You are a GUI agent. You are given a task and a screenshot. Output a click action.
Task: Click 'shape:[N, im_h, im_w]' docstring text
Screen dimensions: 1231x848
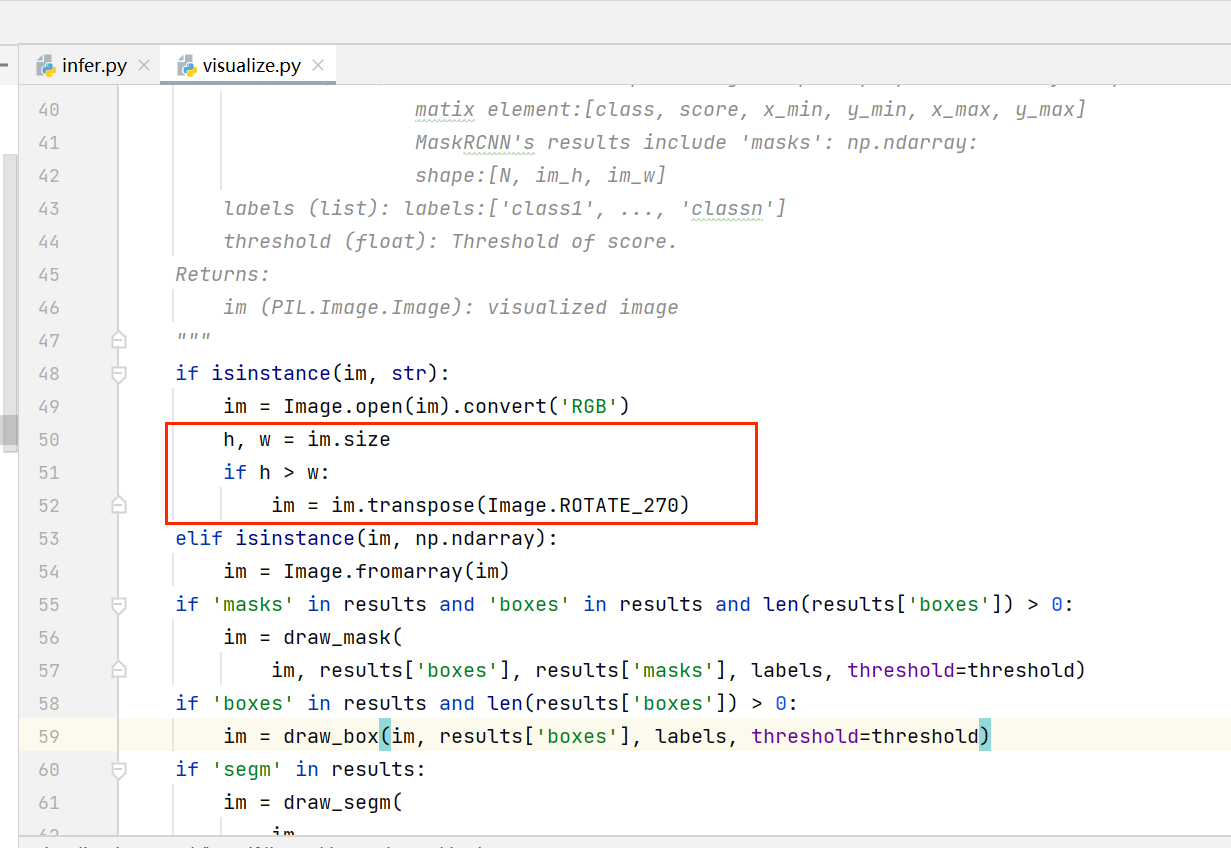[541, 175]
